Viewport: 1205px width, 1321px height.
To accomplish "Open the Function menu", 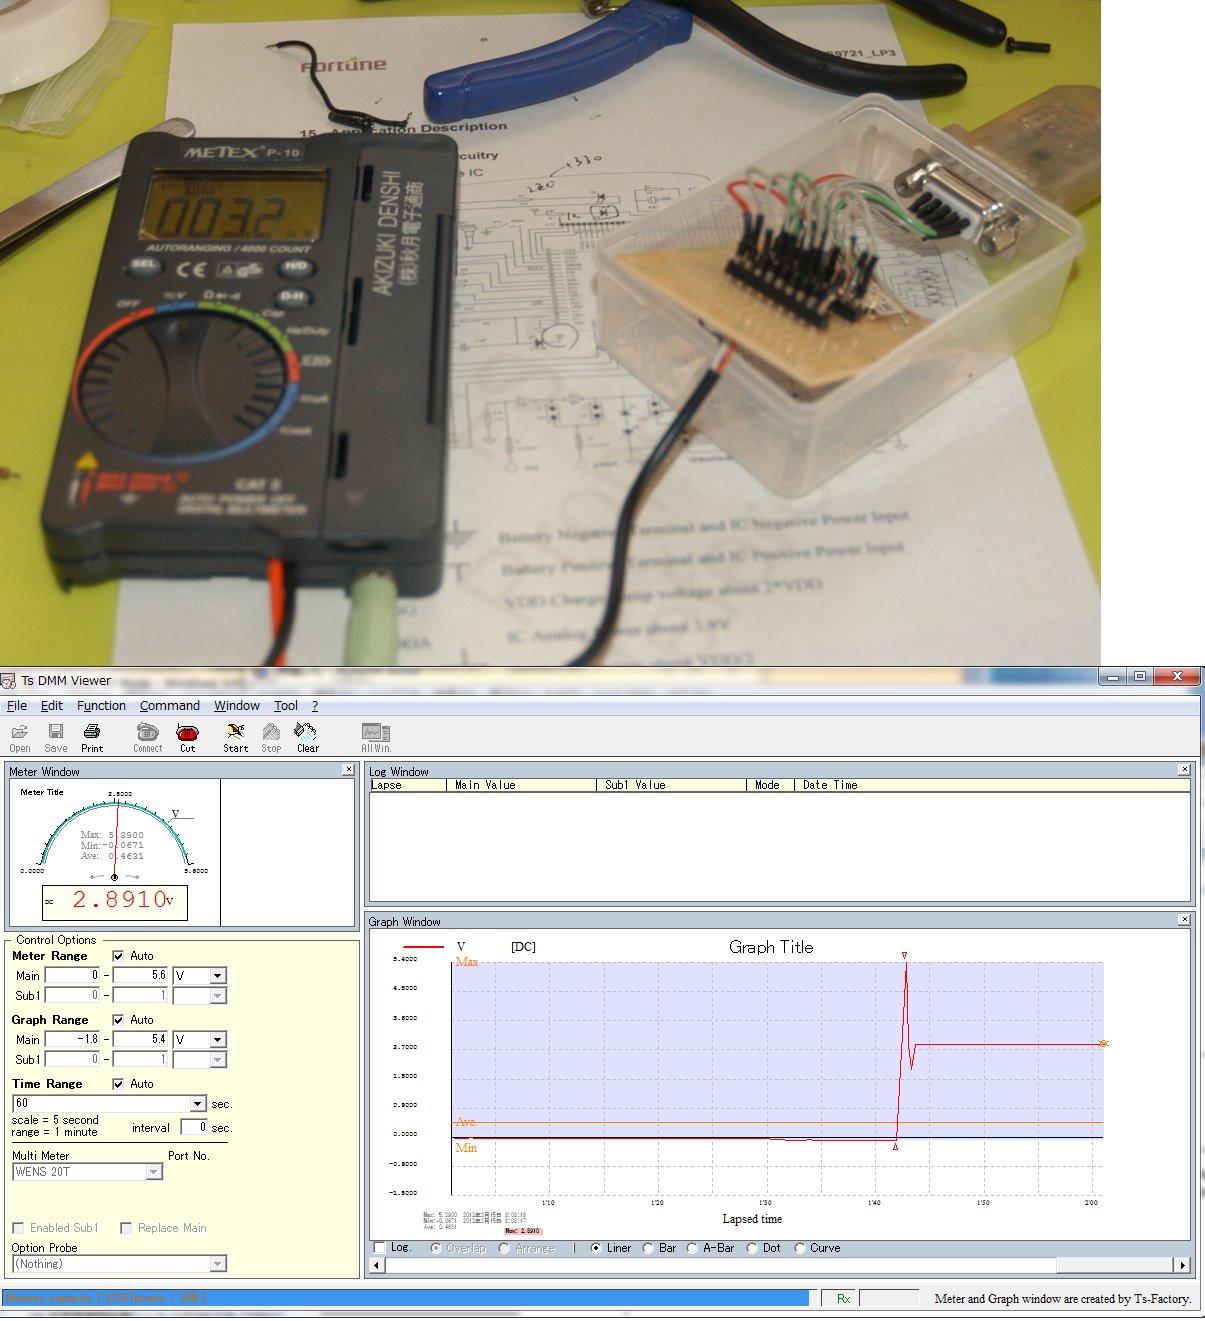I will 101,705.
